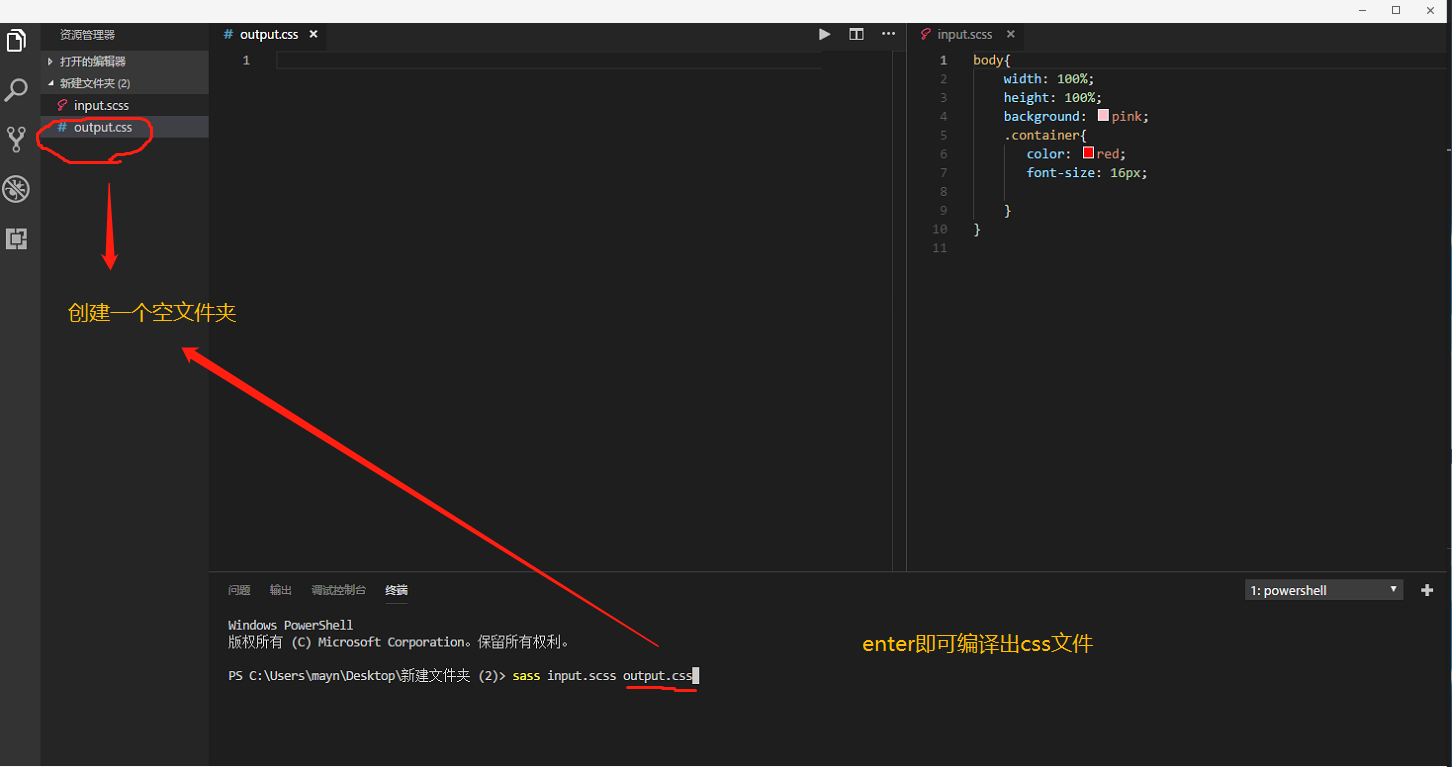Click the 'width: 100%;' line
Screen dimensions: 1452x767
1050,79
